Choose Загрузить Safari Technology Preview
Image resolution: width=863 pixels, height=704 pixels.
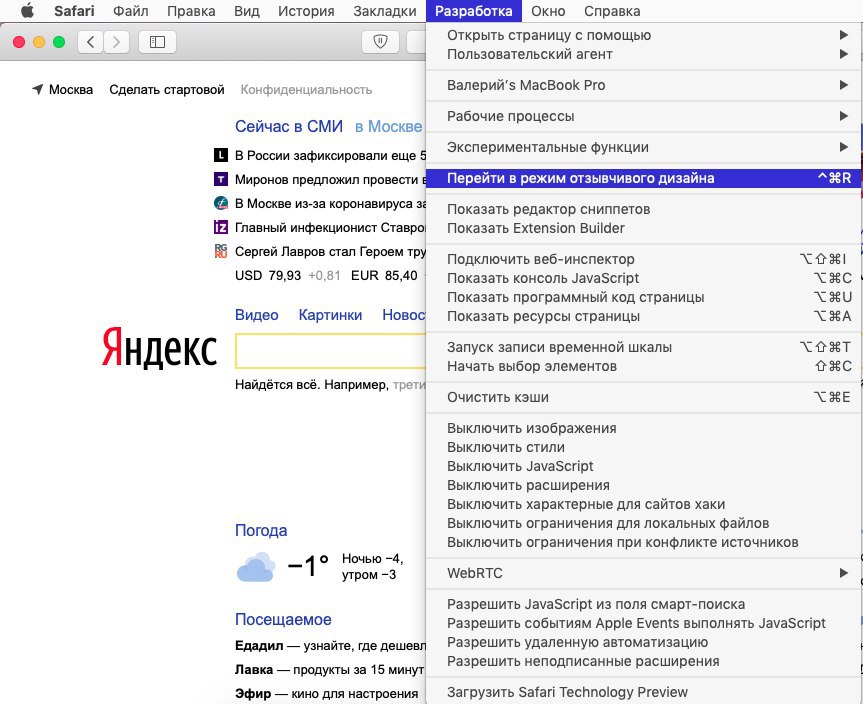(643, 692)
